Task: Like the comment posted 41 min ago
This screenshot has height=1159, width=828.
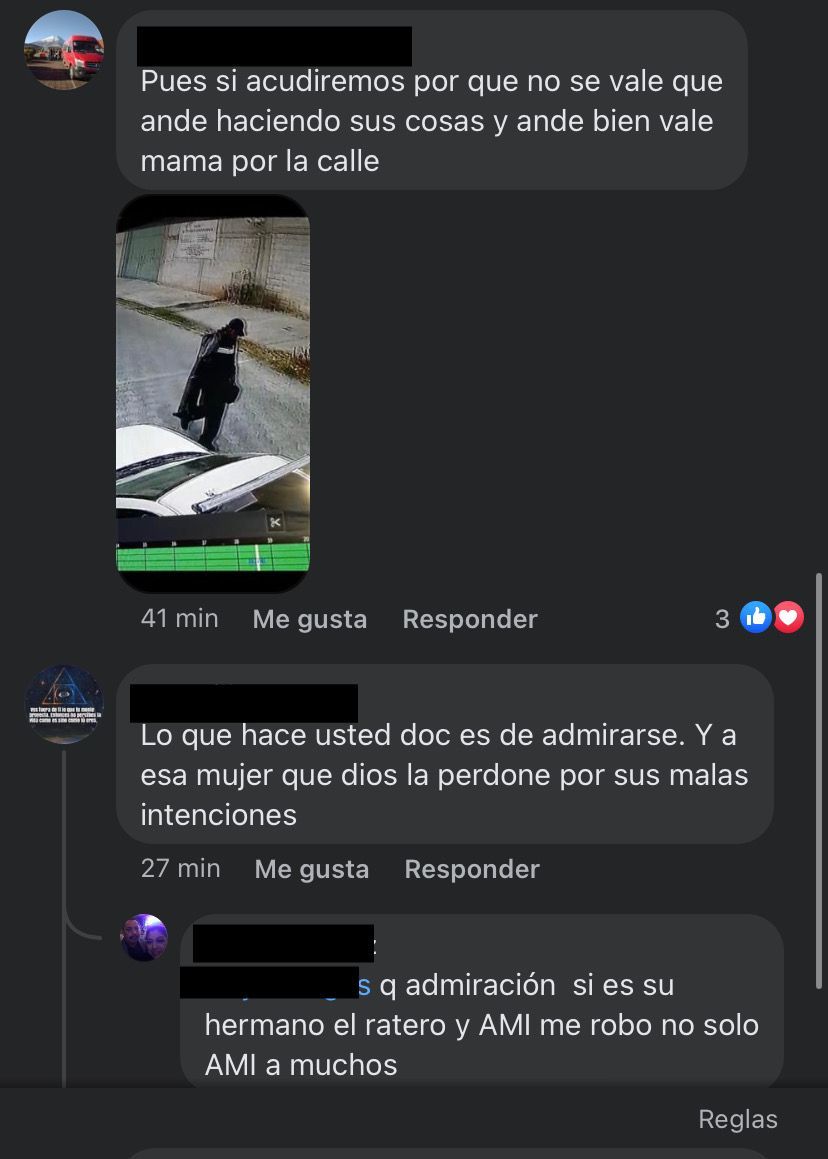Action: pyautogui.click(x=310, y=619)
